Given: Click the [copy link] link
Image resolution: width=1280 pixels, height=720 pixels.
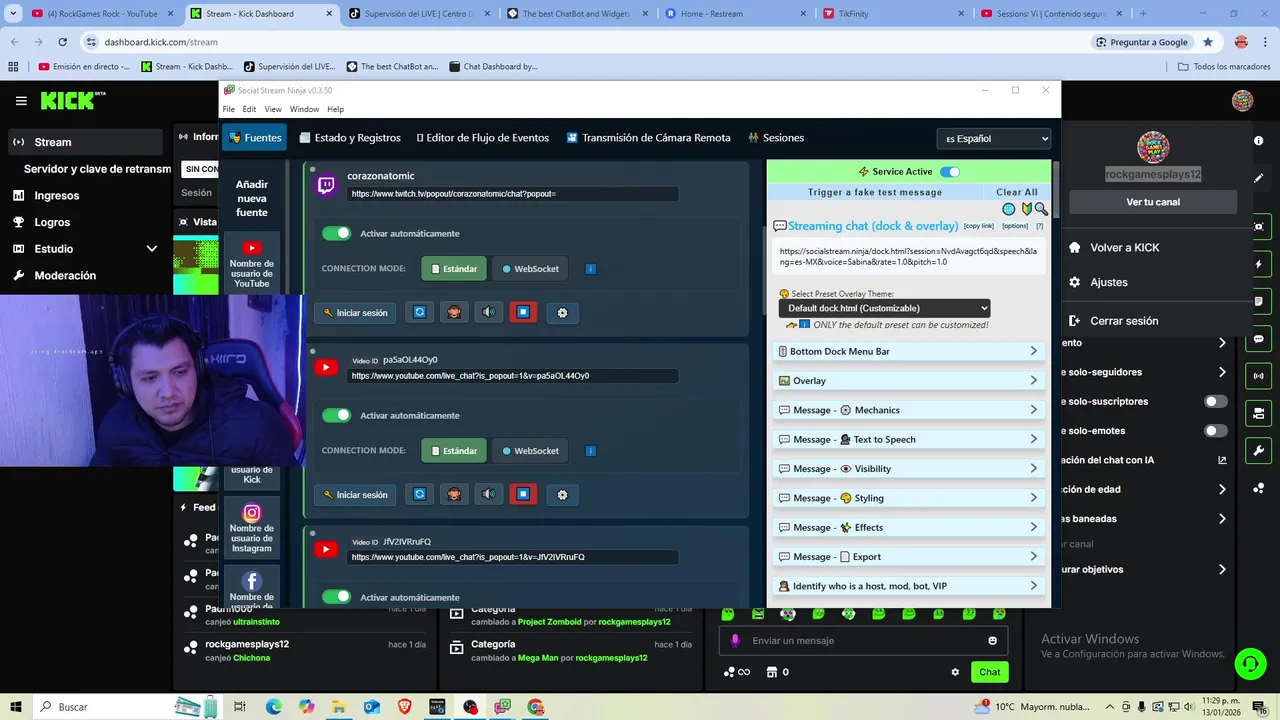Looking at the screenshot, I should [x=979, y=226].
